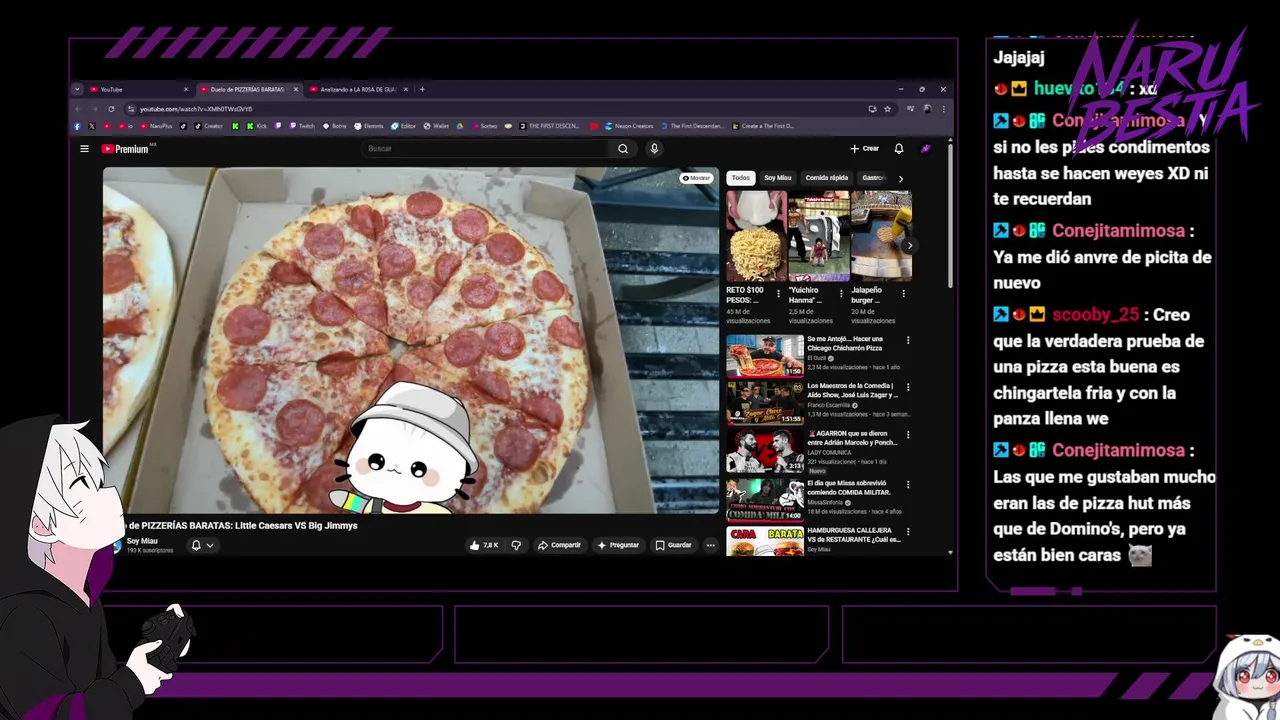Show next shorts with the carousel arrow
Image resolution: width=1280 pixels, height=720 pixels.
[x=909, y=245]
